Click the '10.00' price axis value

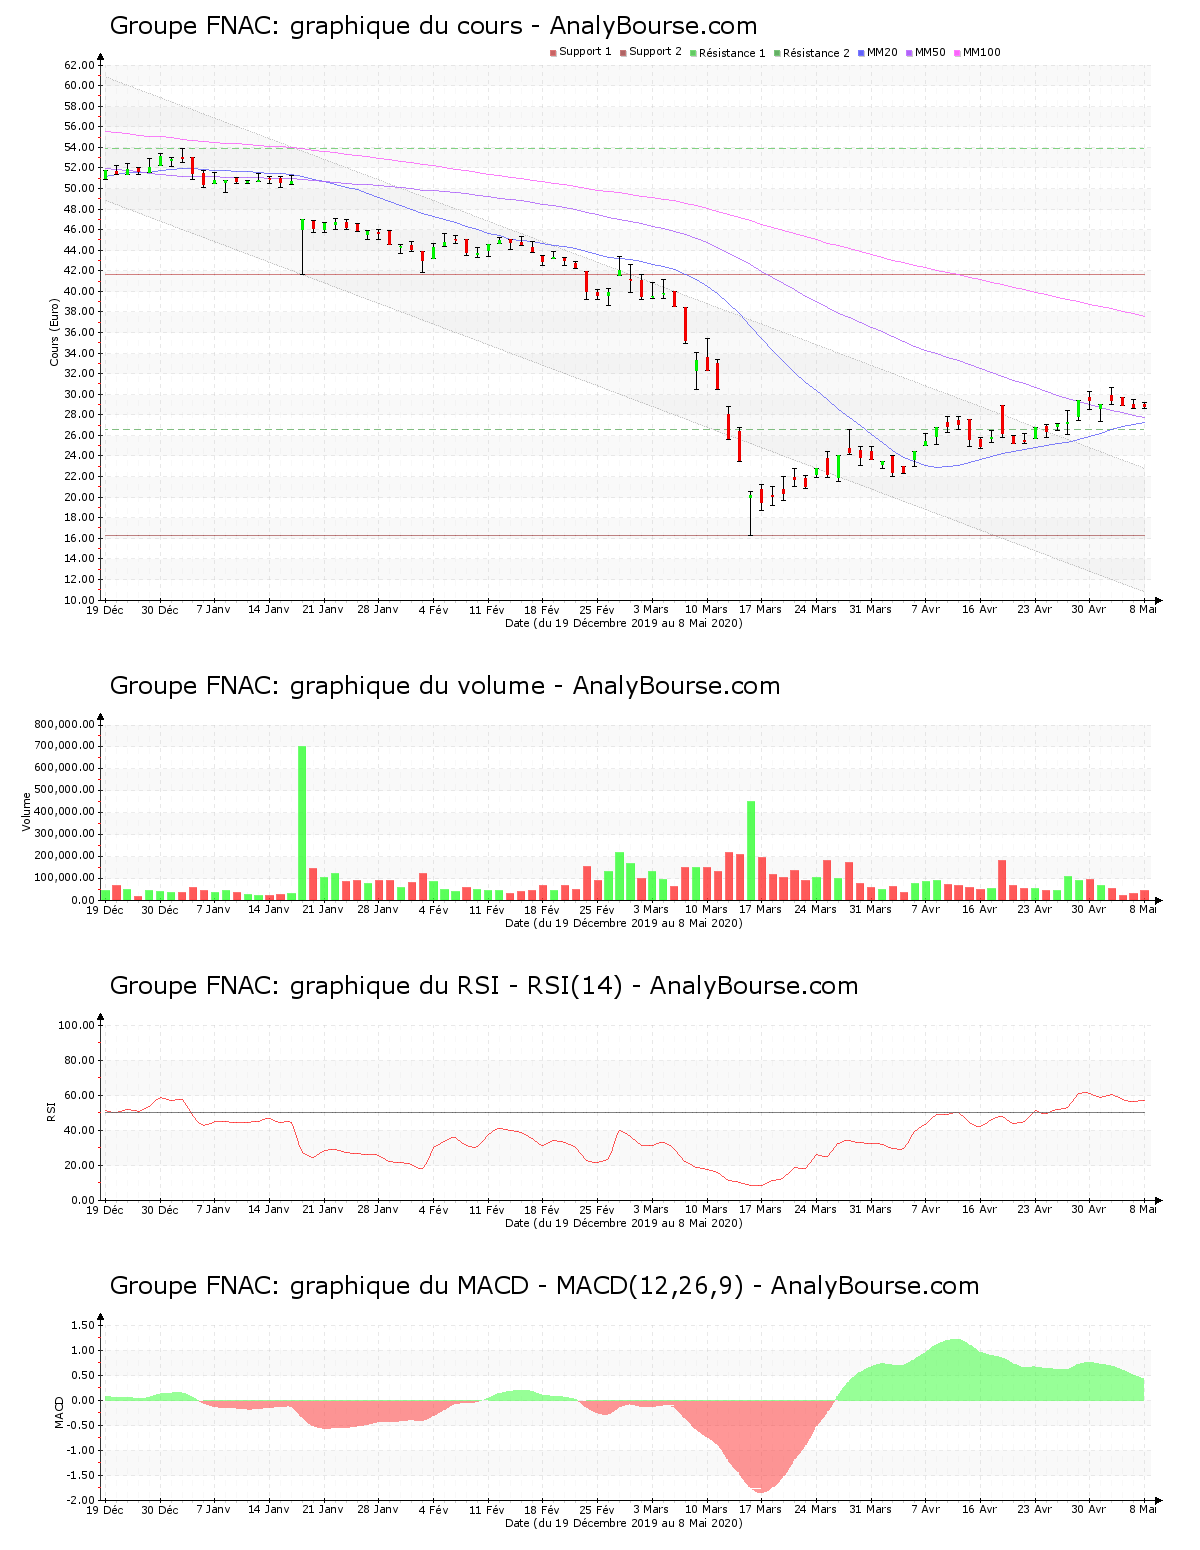point(79,600)
